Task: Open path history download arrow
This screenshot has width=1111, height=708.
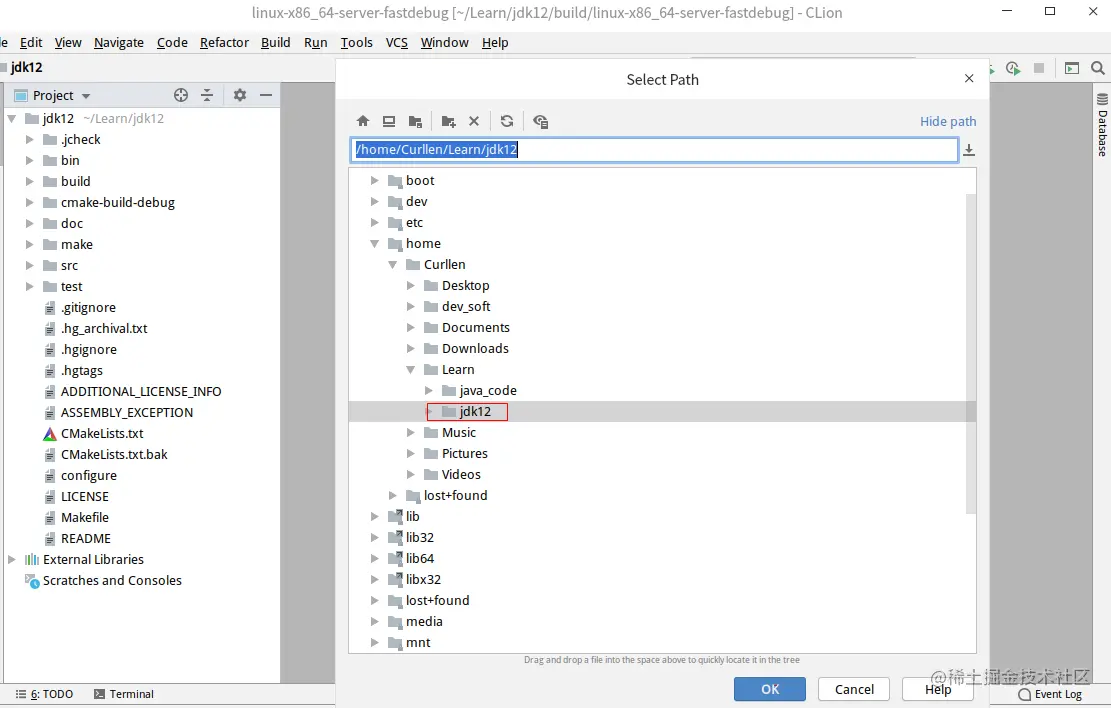Action: (x=969, y=150)
